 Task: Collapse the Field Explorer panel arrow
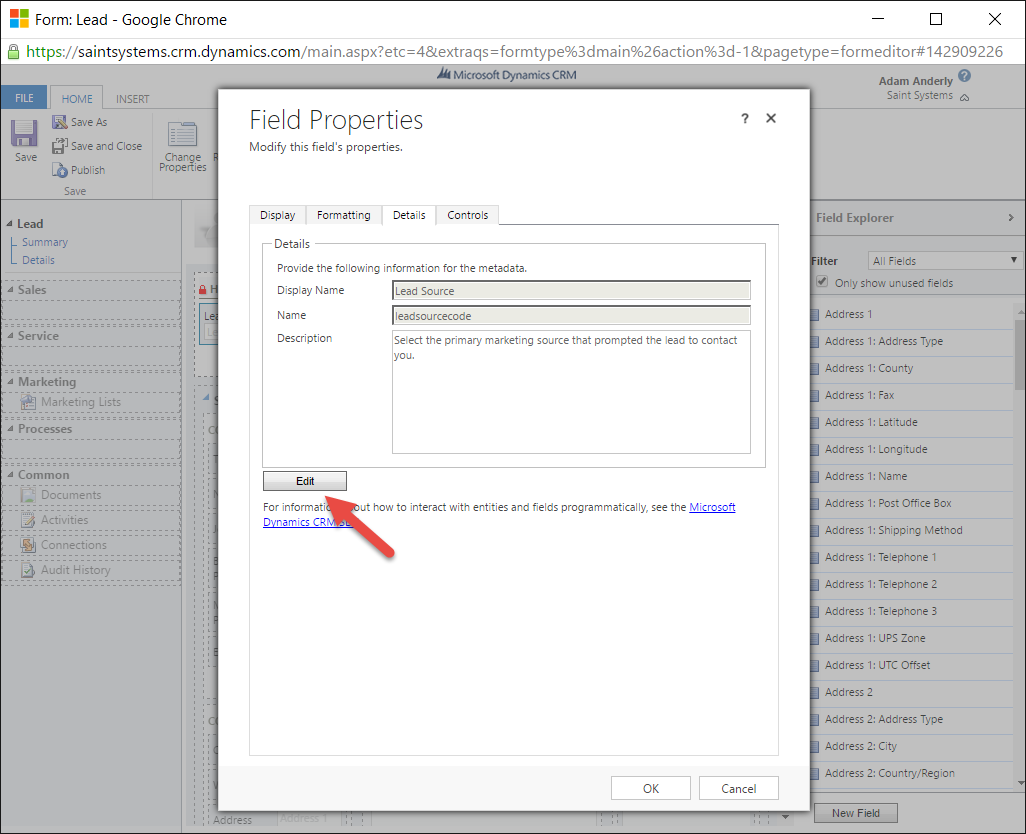[1010, 218]
